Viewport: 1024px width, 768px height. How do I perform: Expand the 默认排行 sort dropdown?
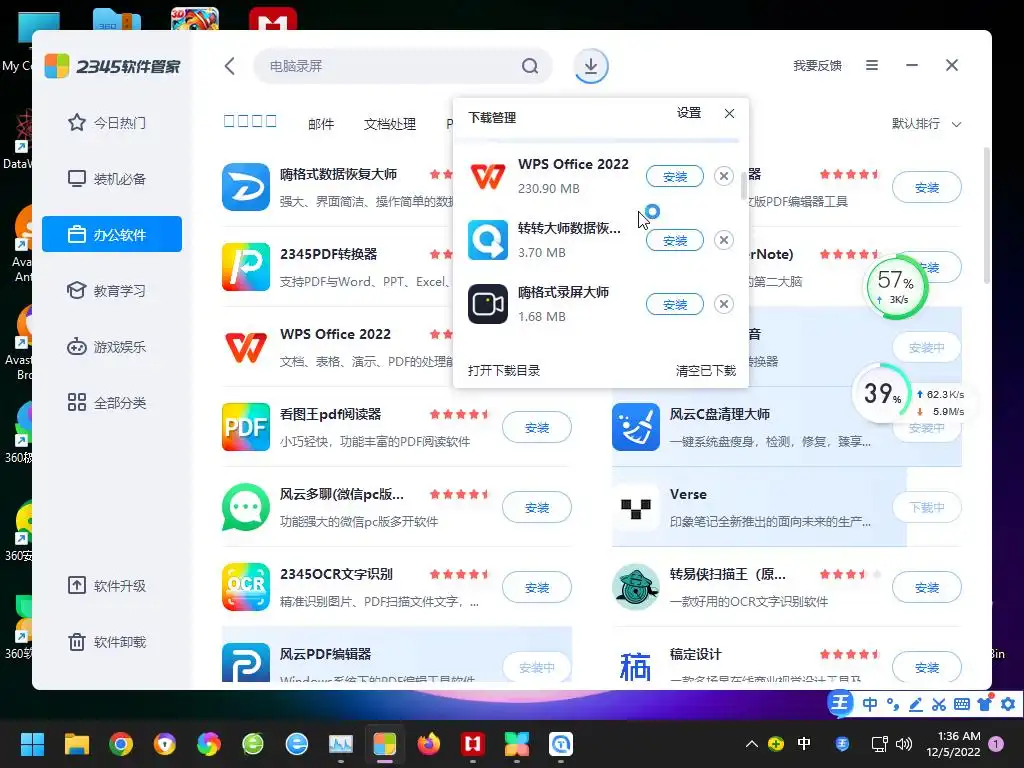click(926, 123)
